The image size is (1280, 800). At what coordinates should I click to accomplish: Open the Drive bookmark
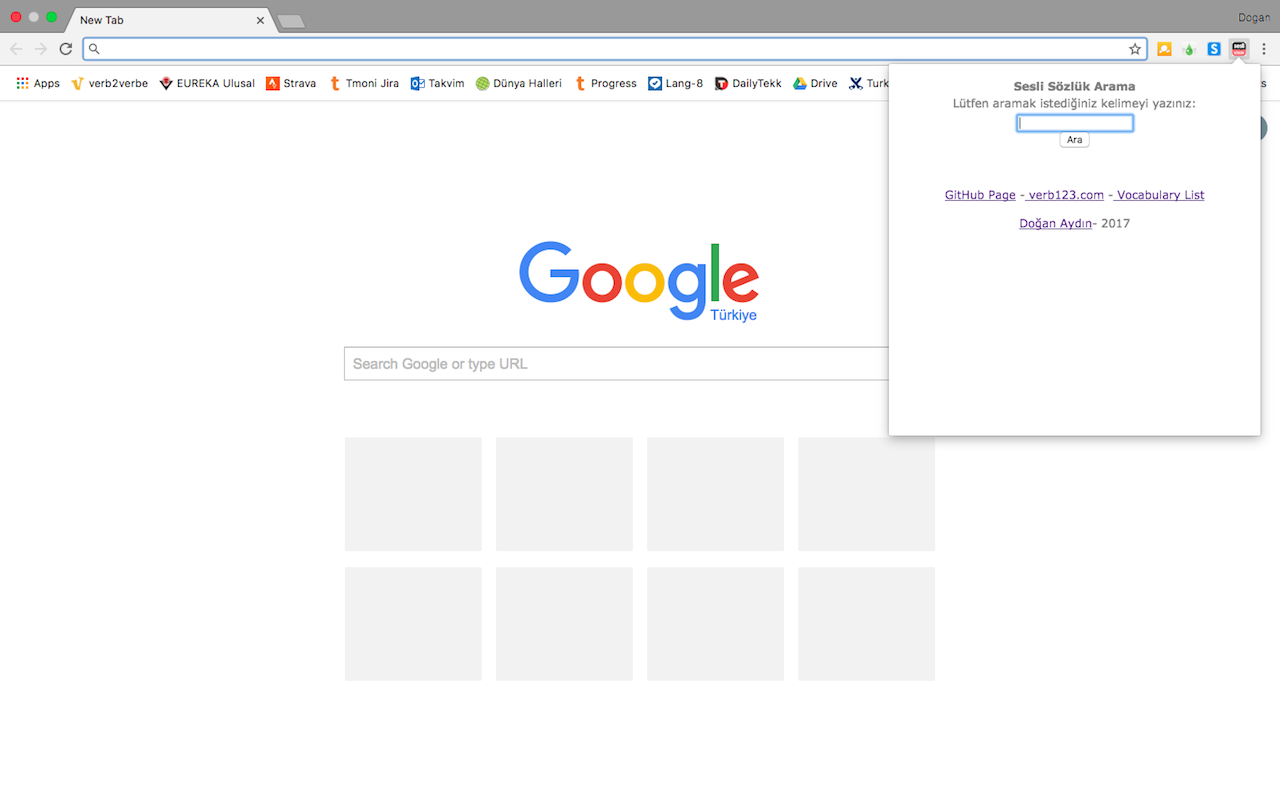pos(815,83)
